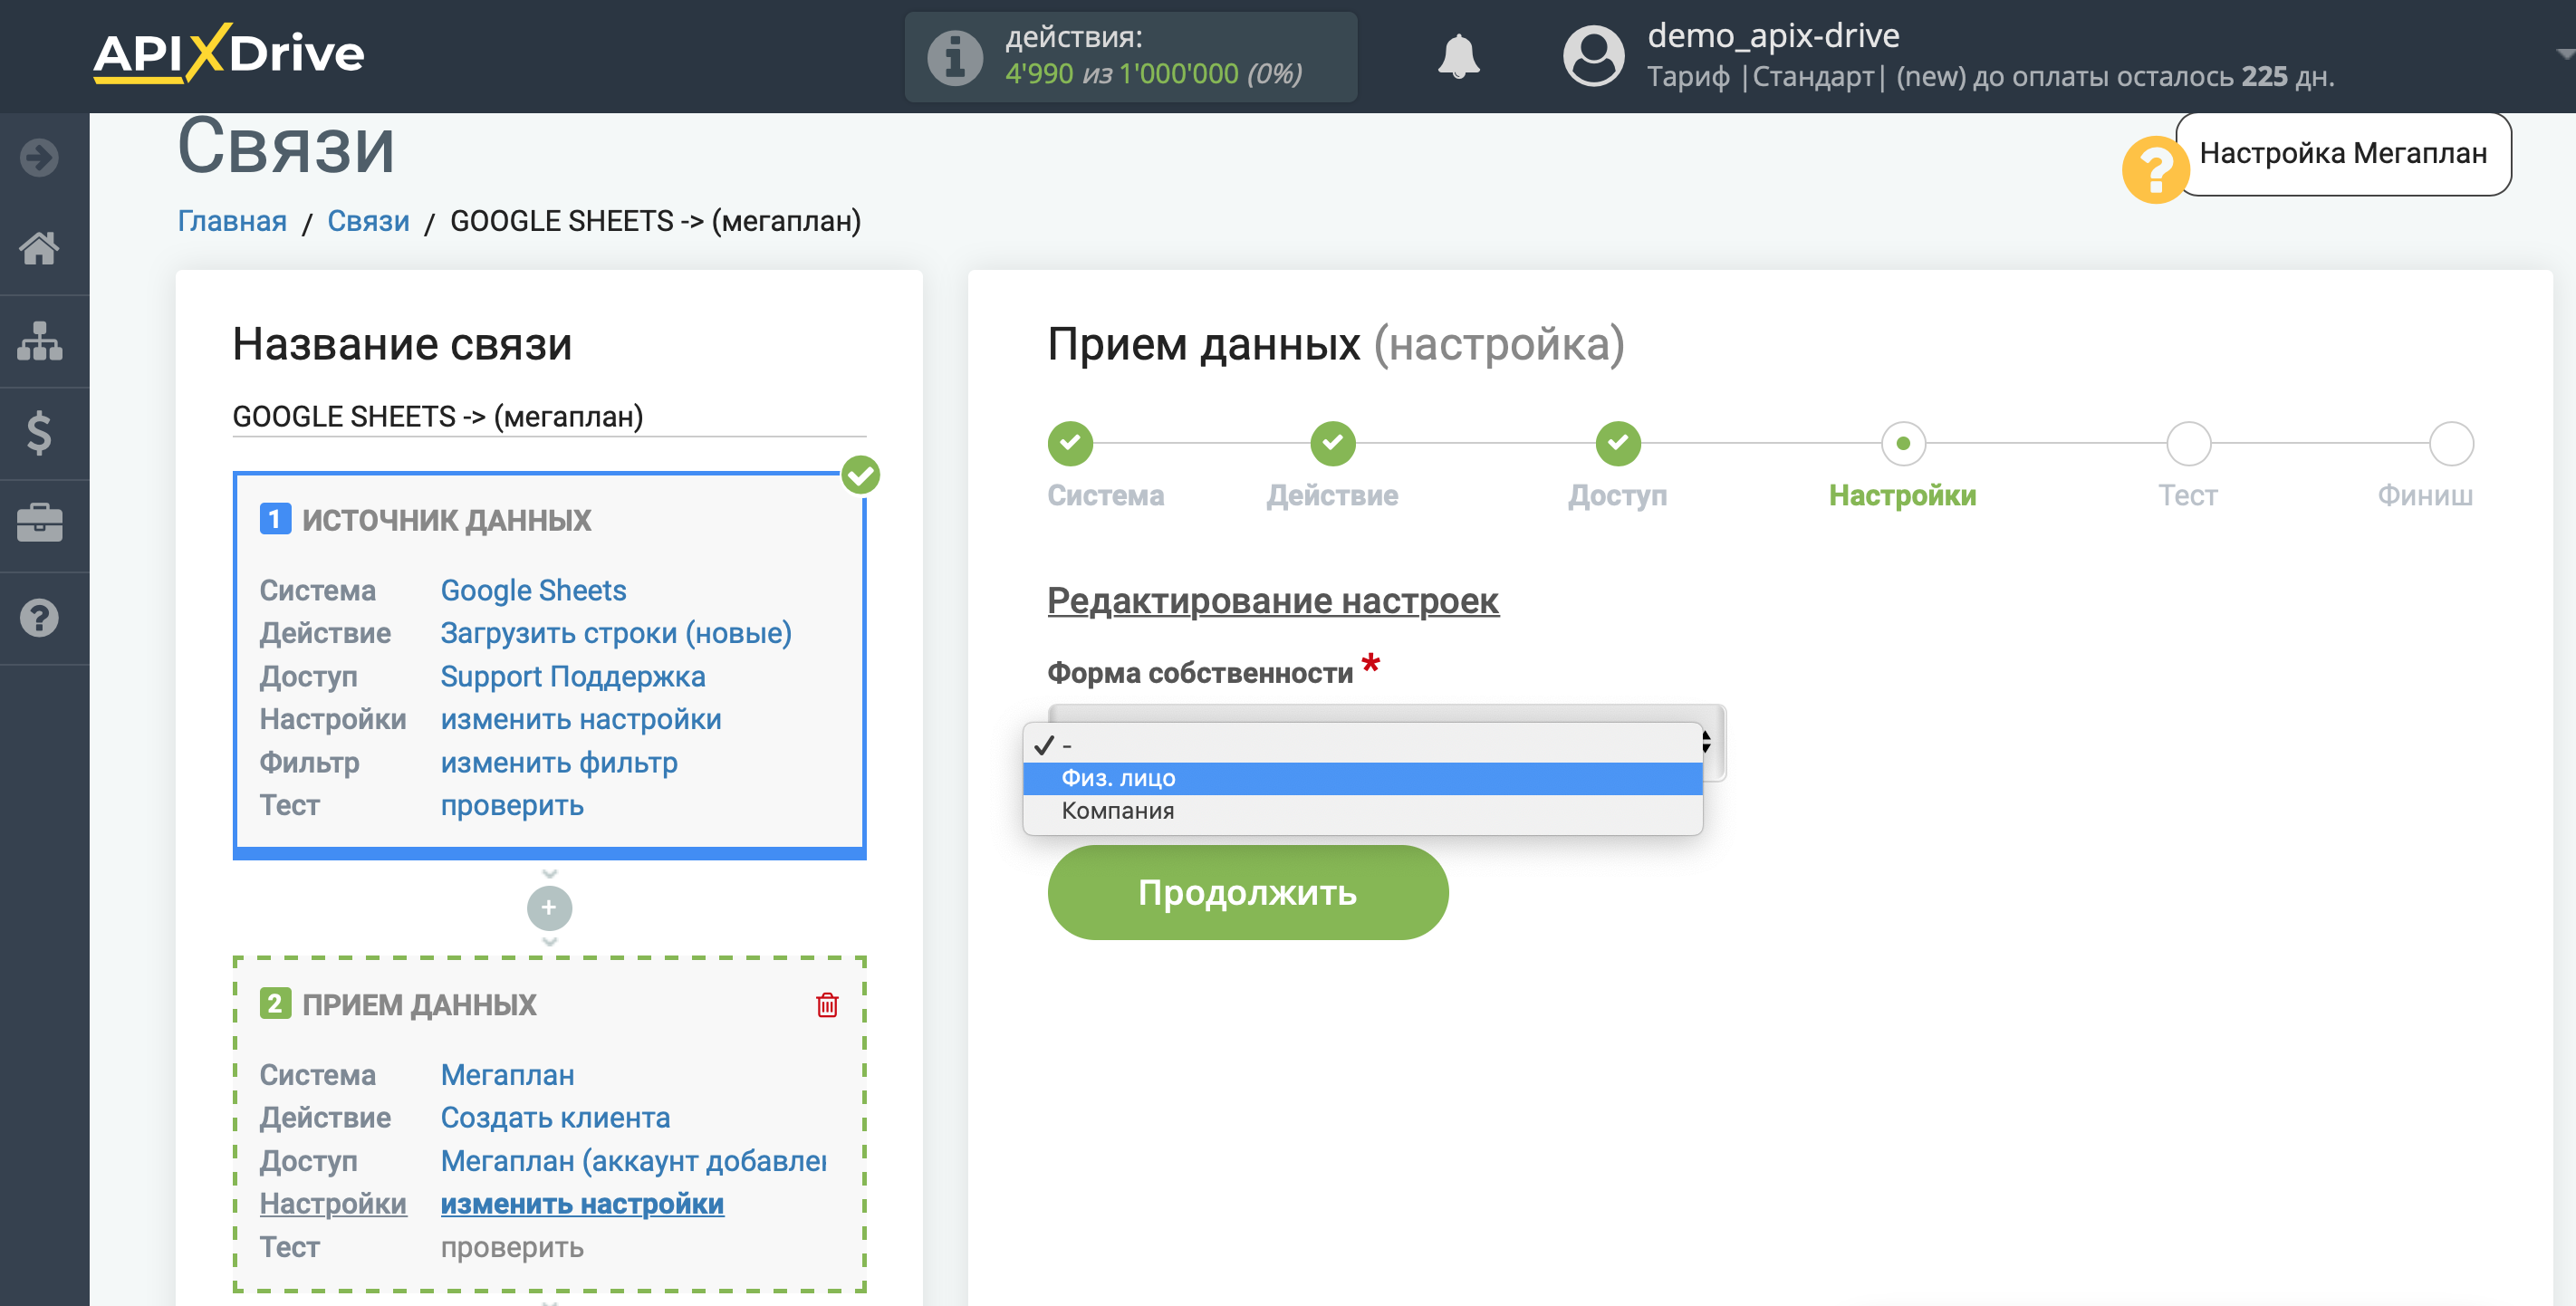Open connections sitemap icon in sidebar
This screenshot has height=1306, width=2576.
(40, 341)
